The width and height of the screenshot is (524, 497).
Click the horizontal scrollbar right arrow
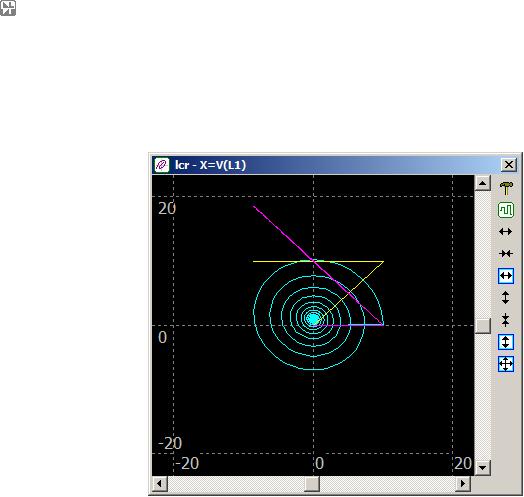click(463, 484)
